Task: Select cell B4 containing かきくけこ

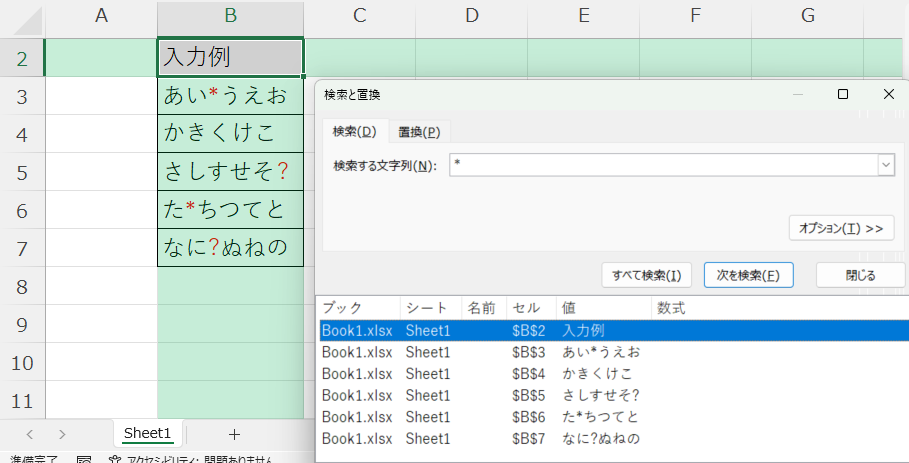Action: pyautogui.click(x=230, y=134)
